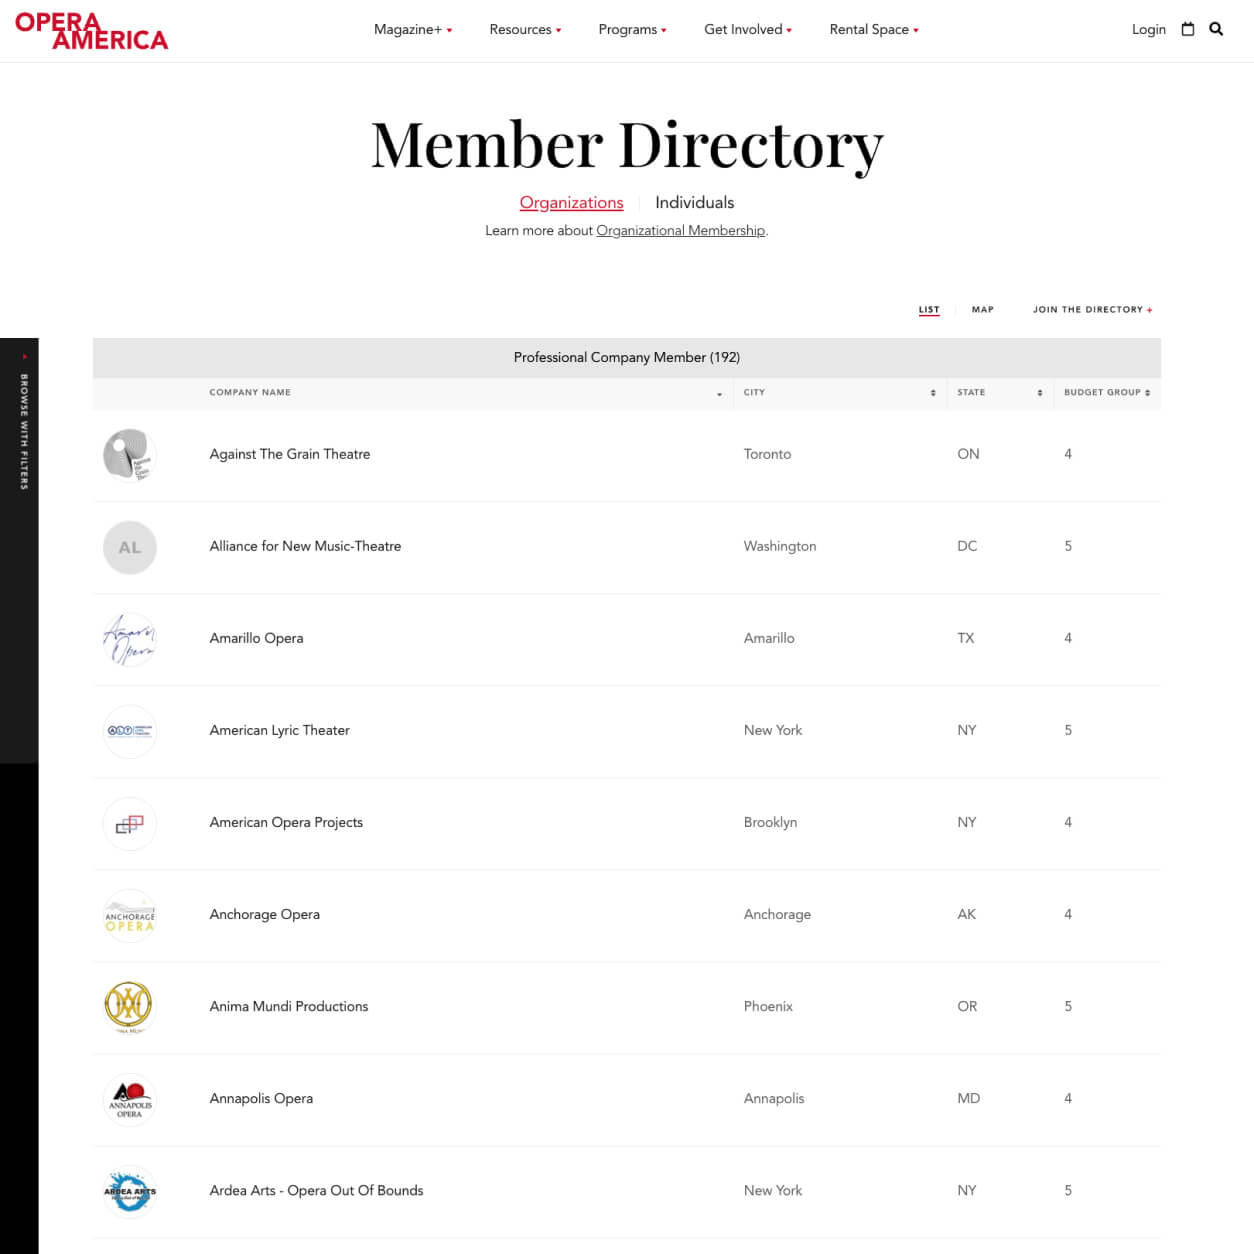Switch to the Organizations tab
This screenshot has width=1254, height=1254.
(571, 202)
